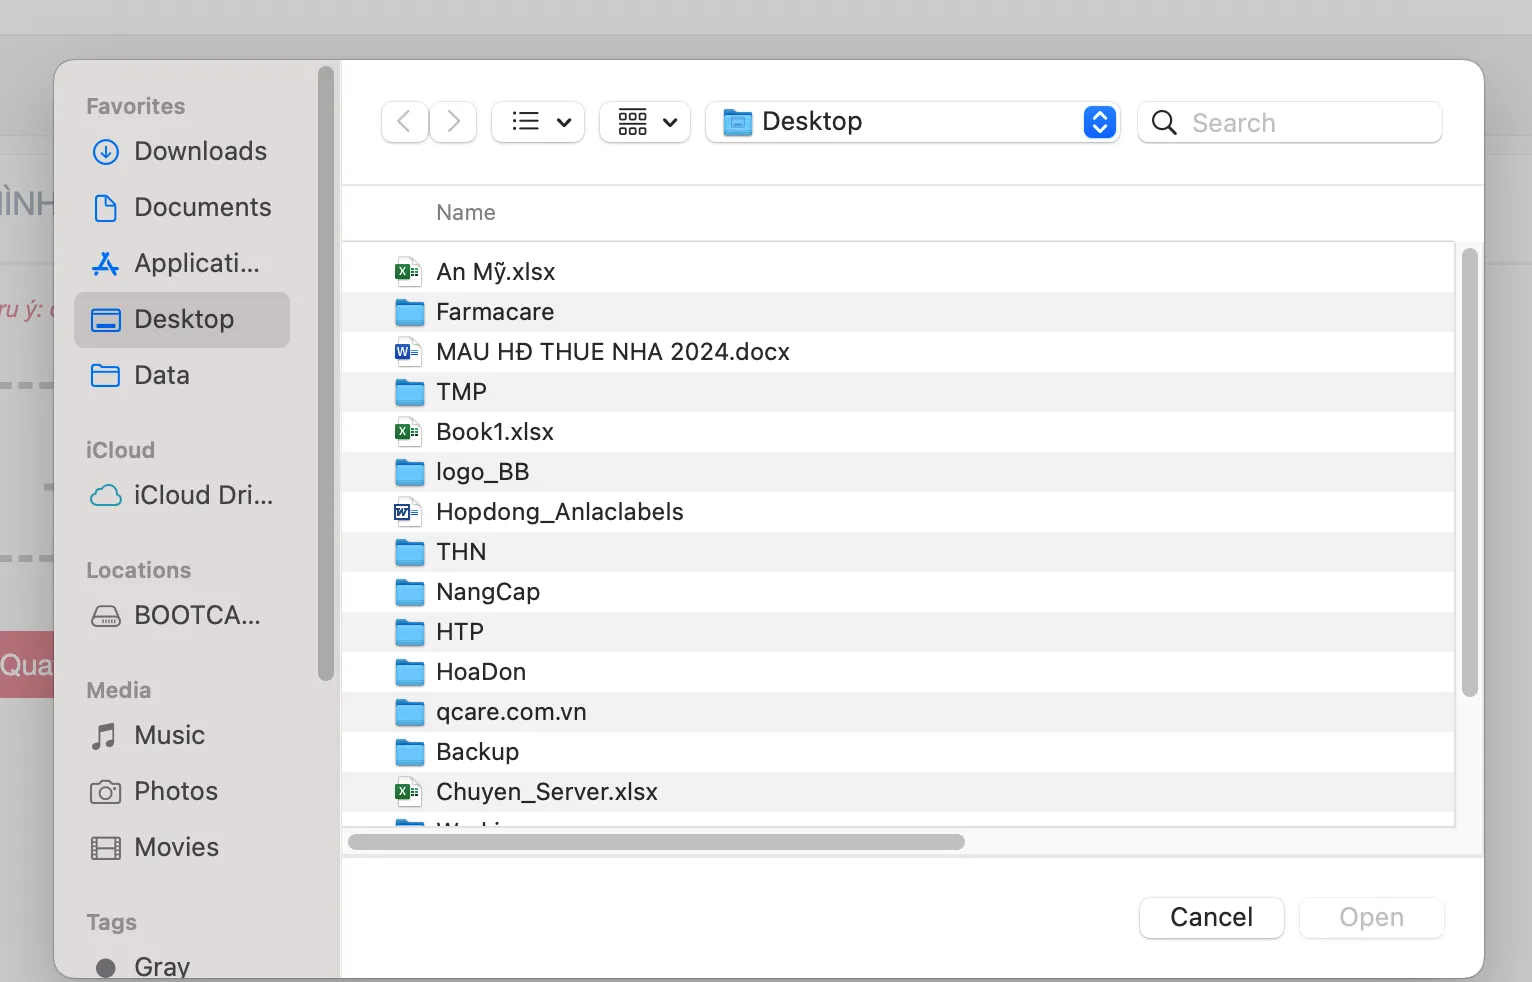
Task: Click the Cancel button
Action: (x=1211, y=917)
